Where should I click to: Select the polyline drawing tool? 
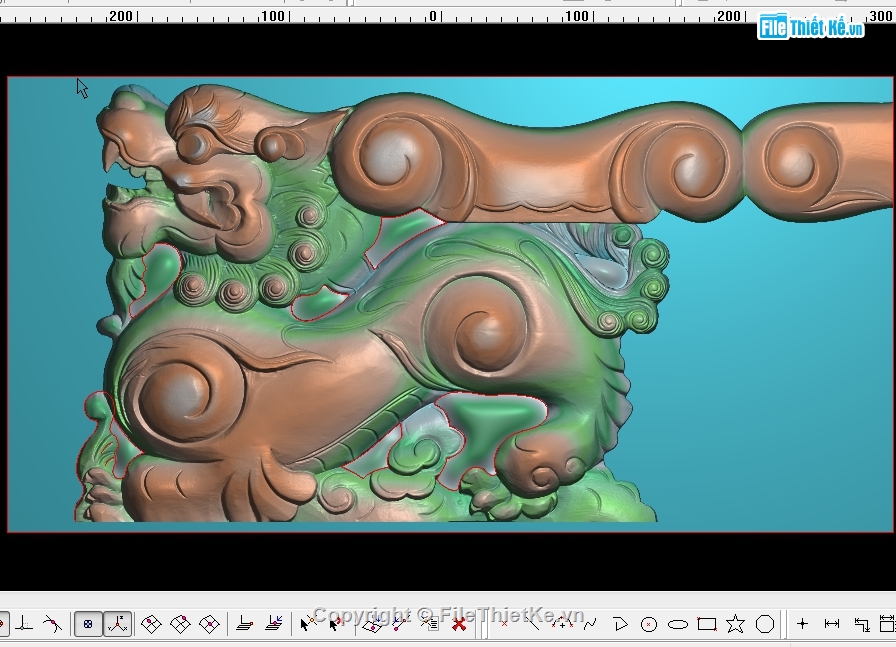pos(620,624)
